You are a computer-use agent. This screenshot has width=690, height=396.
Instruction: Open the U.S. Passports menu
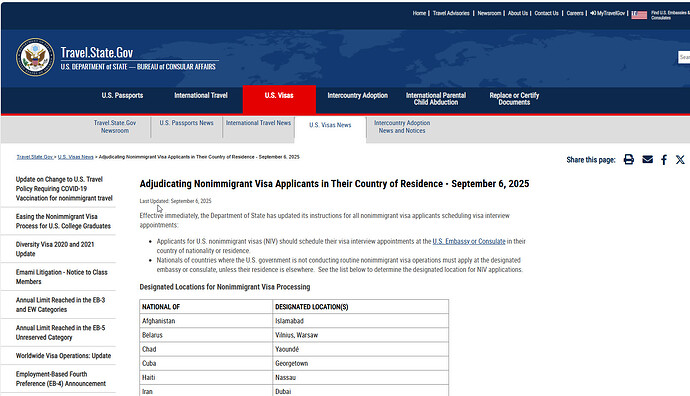point(122,95)
